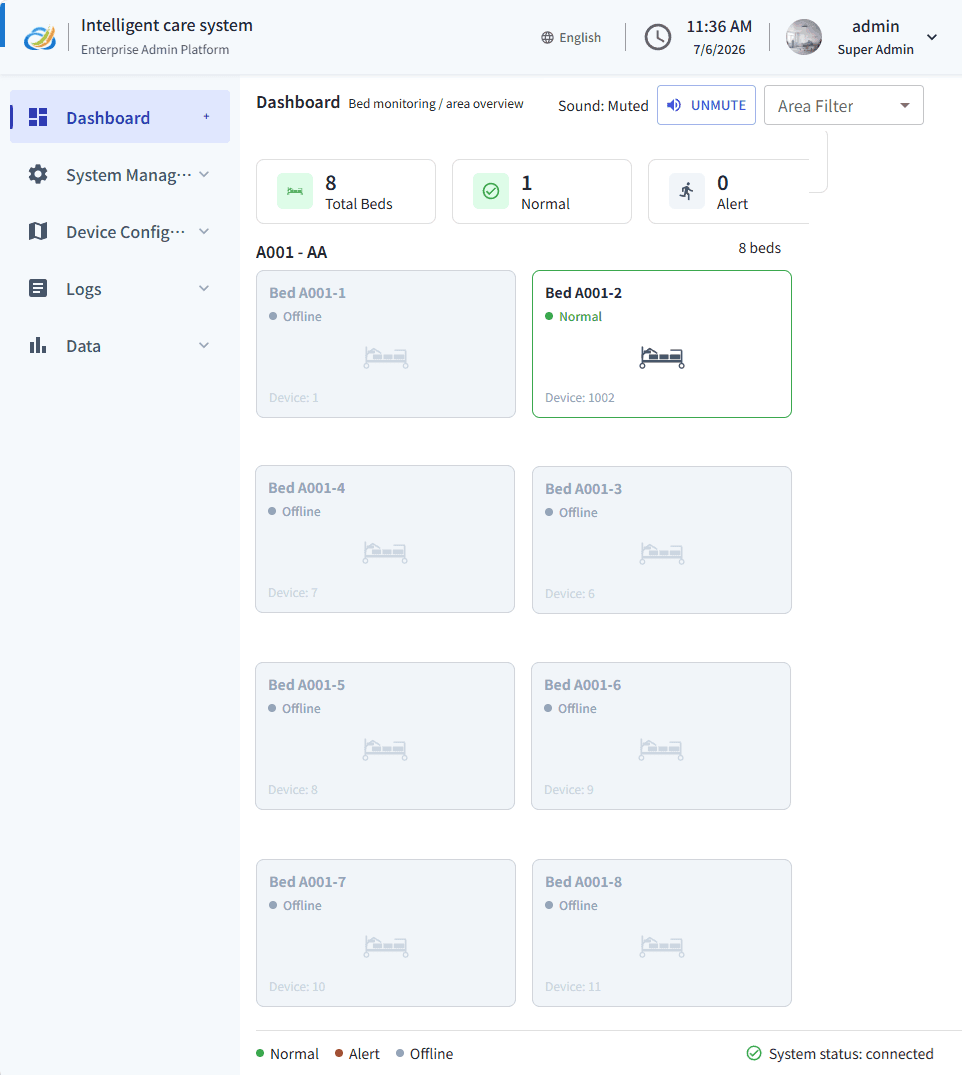
Task: Click the Normal checkmark stat icon
Action: pos(491,191)
